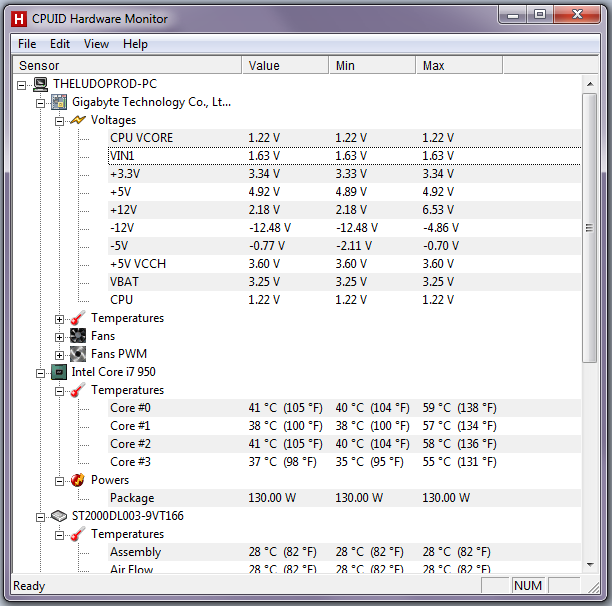Click the Powers flame icon
Screen dimensions: 612x606
pyautogui.click(x=78, y=480)
